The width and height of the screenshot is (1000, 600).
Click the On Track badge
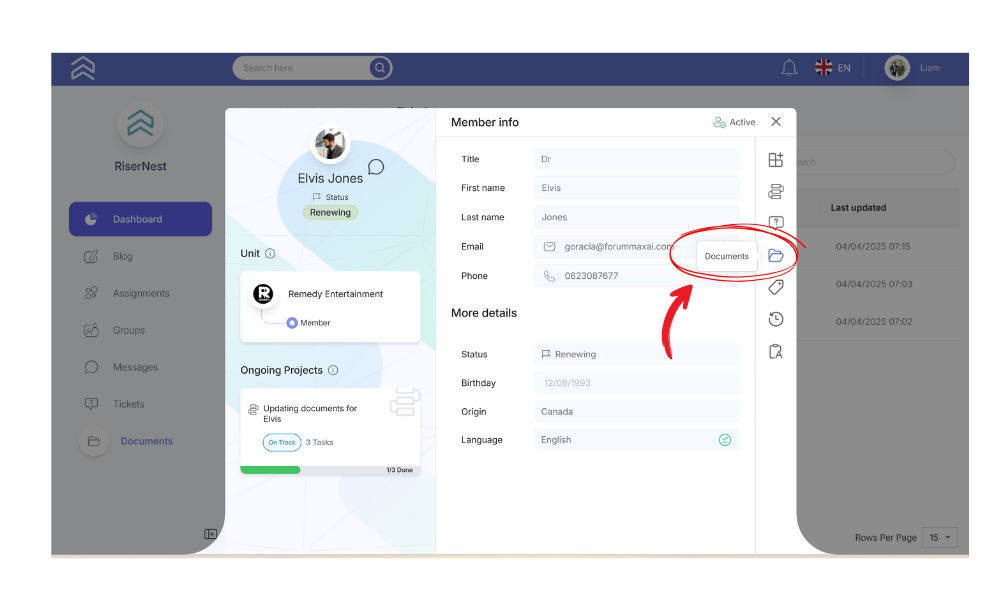[x=282, y=442]
